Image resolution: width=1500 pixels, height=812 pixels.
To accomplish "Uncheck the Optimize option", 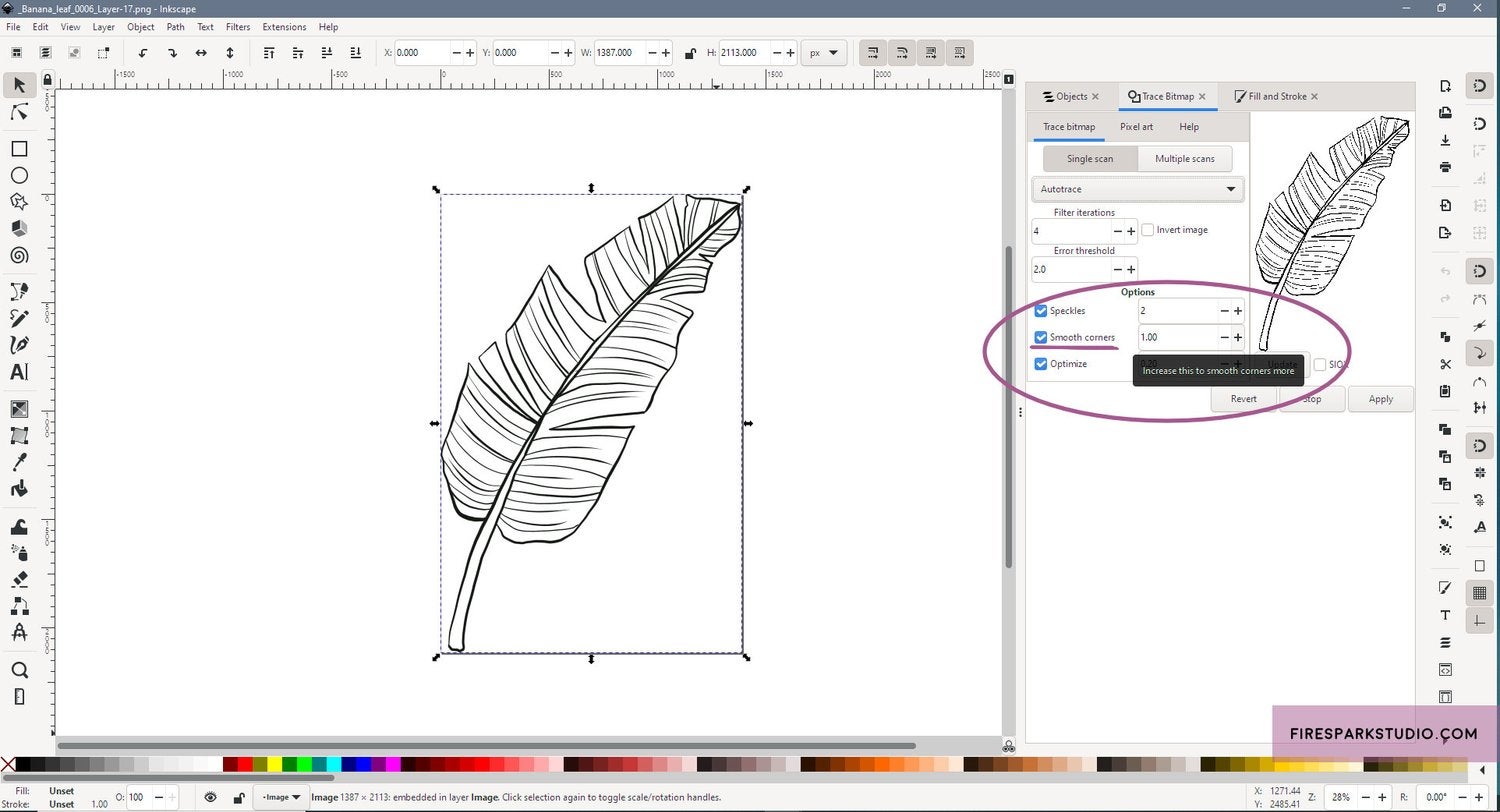I will [x=1041, y=364].
